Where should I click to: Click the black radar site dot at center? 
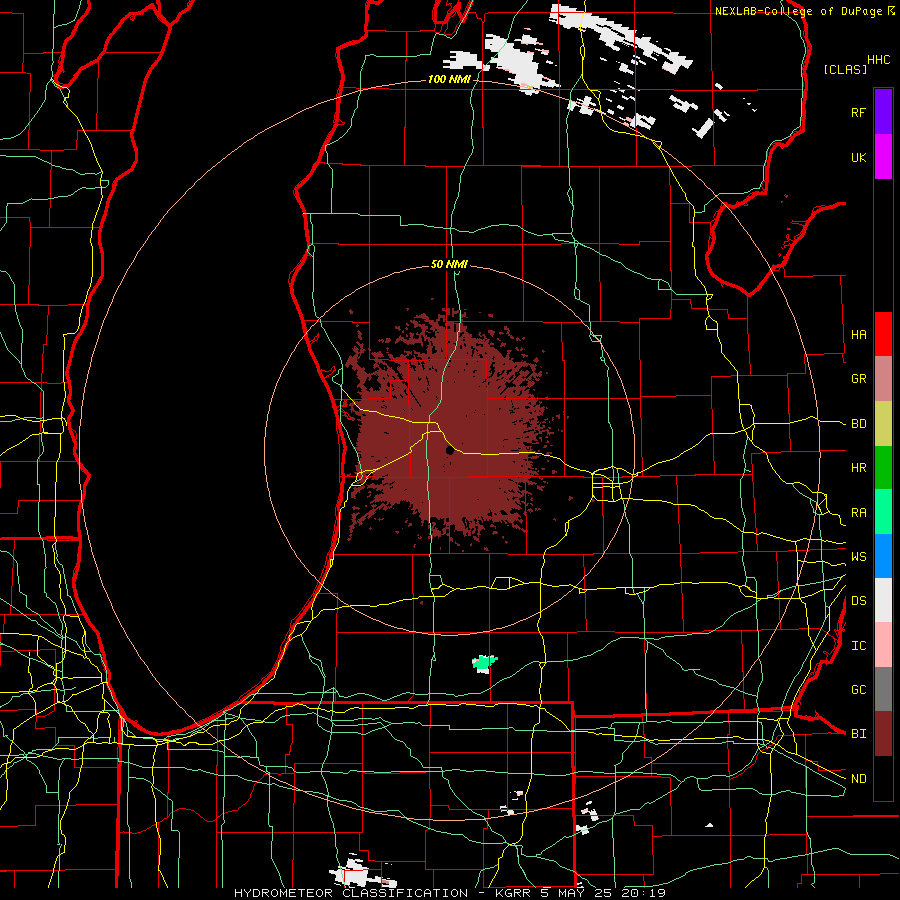[x=450, y=451]
